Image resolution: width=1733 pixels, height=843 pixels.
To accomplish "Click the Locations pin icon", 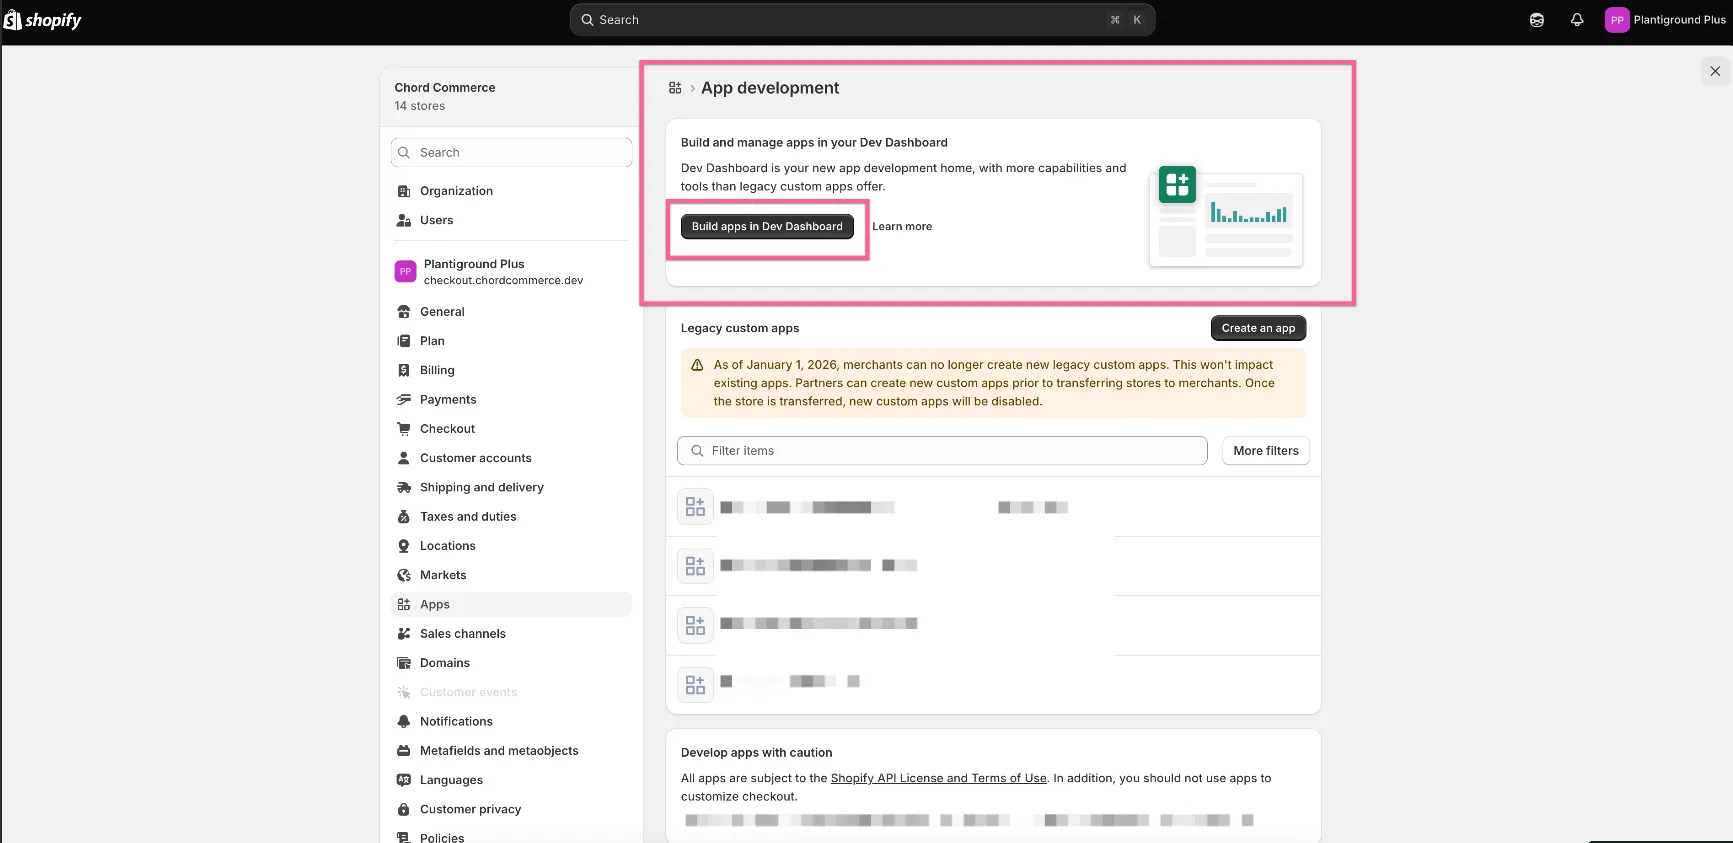I will pyautogui.click(x=404, y=546).
